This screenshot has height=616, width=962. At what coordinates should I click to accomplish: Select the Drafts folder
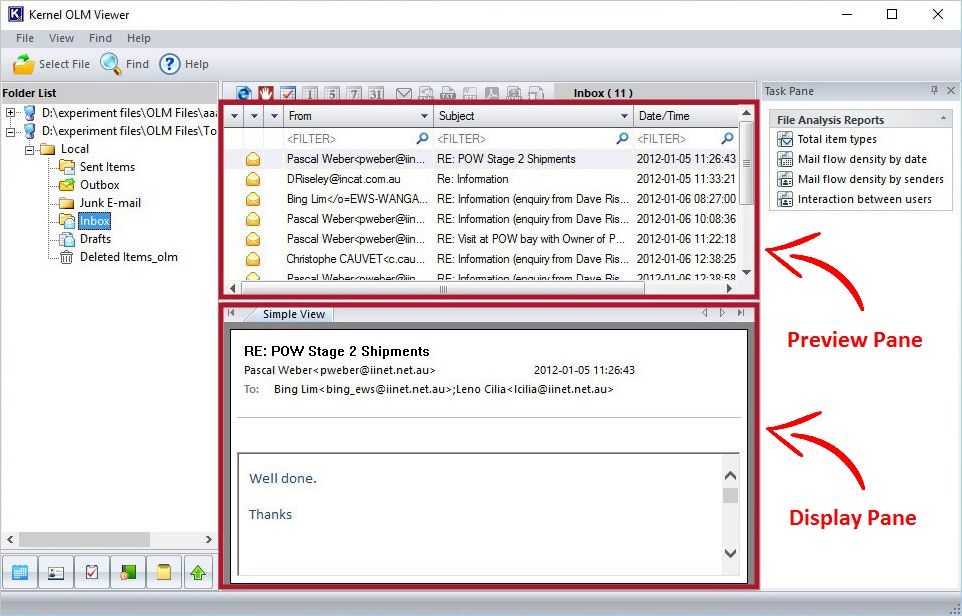point(95,239)
